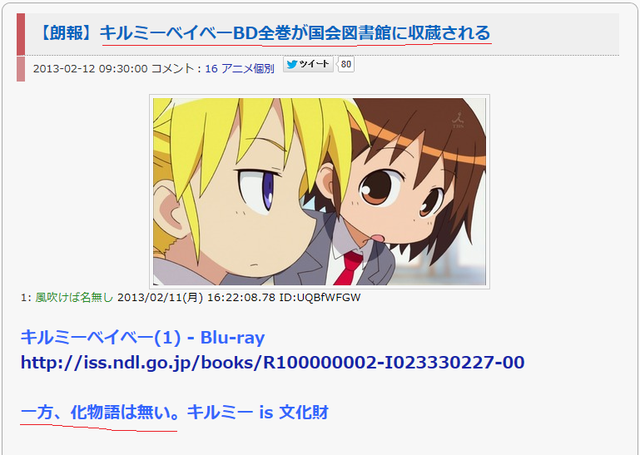Click the ツイート share button

tap(308, 64)
